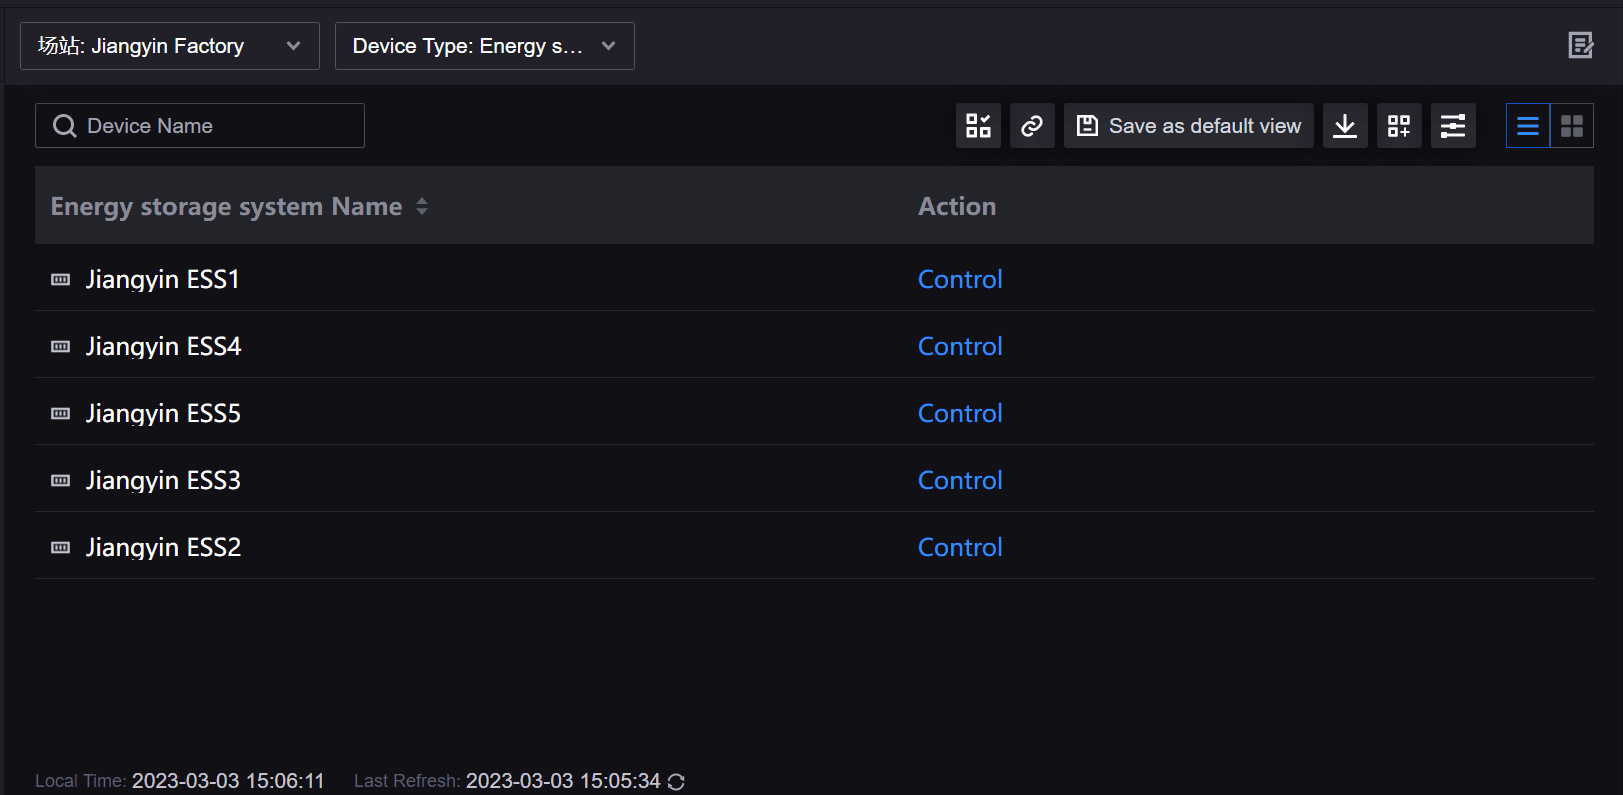Click the download arrow icon
This screenshot has height=795, width=1623.
1345,126
